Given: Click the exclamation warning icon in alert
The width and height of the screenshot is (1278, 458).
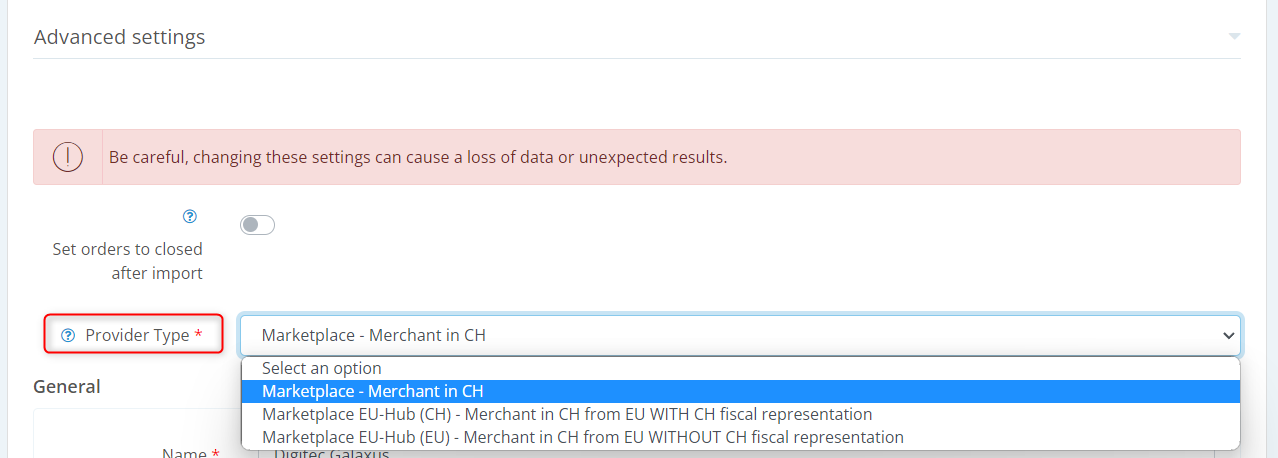Looking at the screenshot, I should (x=68, y=157).
